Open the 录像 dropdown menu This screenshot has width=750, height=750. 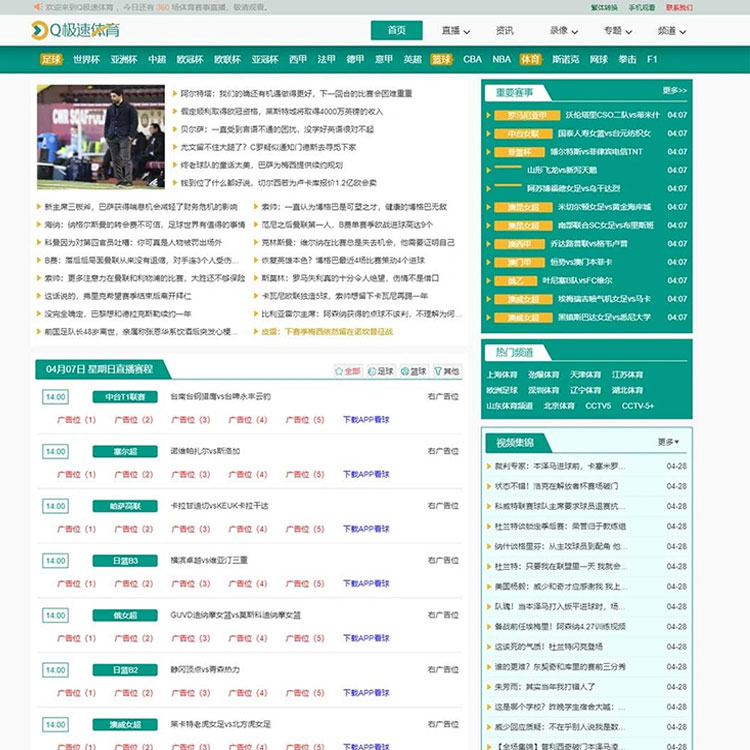[563, 31]
